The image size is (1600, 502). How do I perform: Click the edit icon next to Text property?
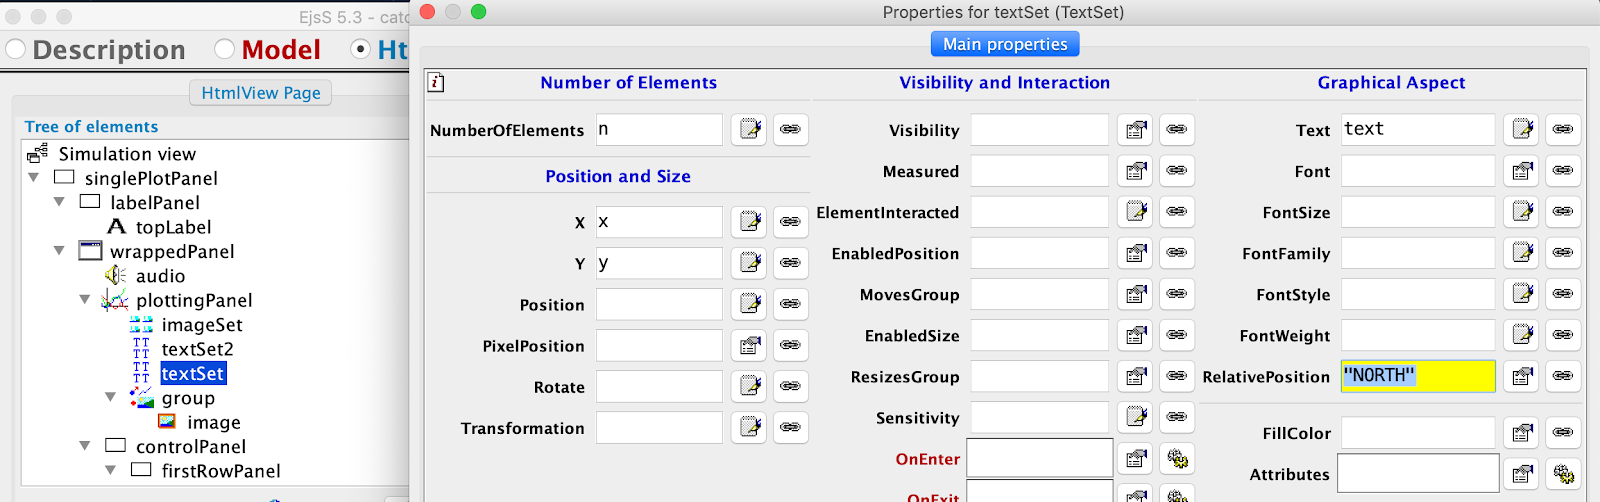(x=1522, y=130)
